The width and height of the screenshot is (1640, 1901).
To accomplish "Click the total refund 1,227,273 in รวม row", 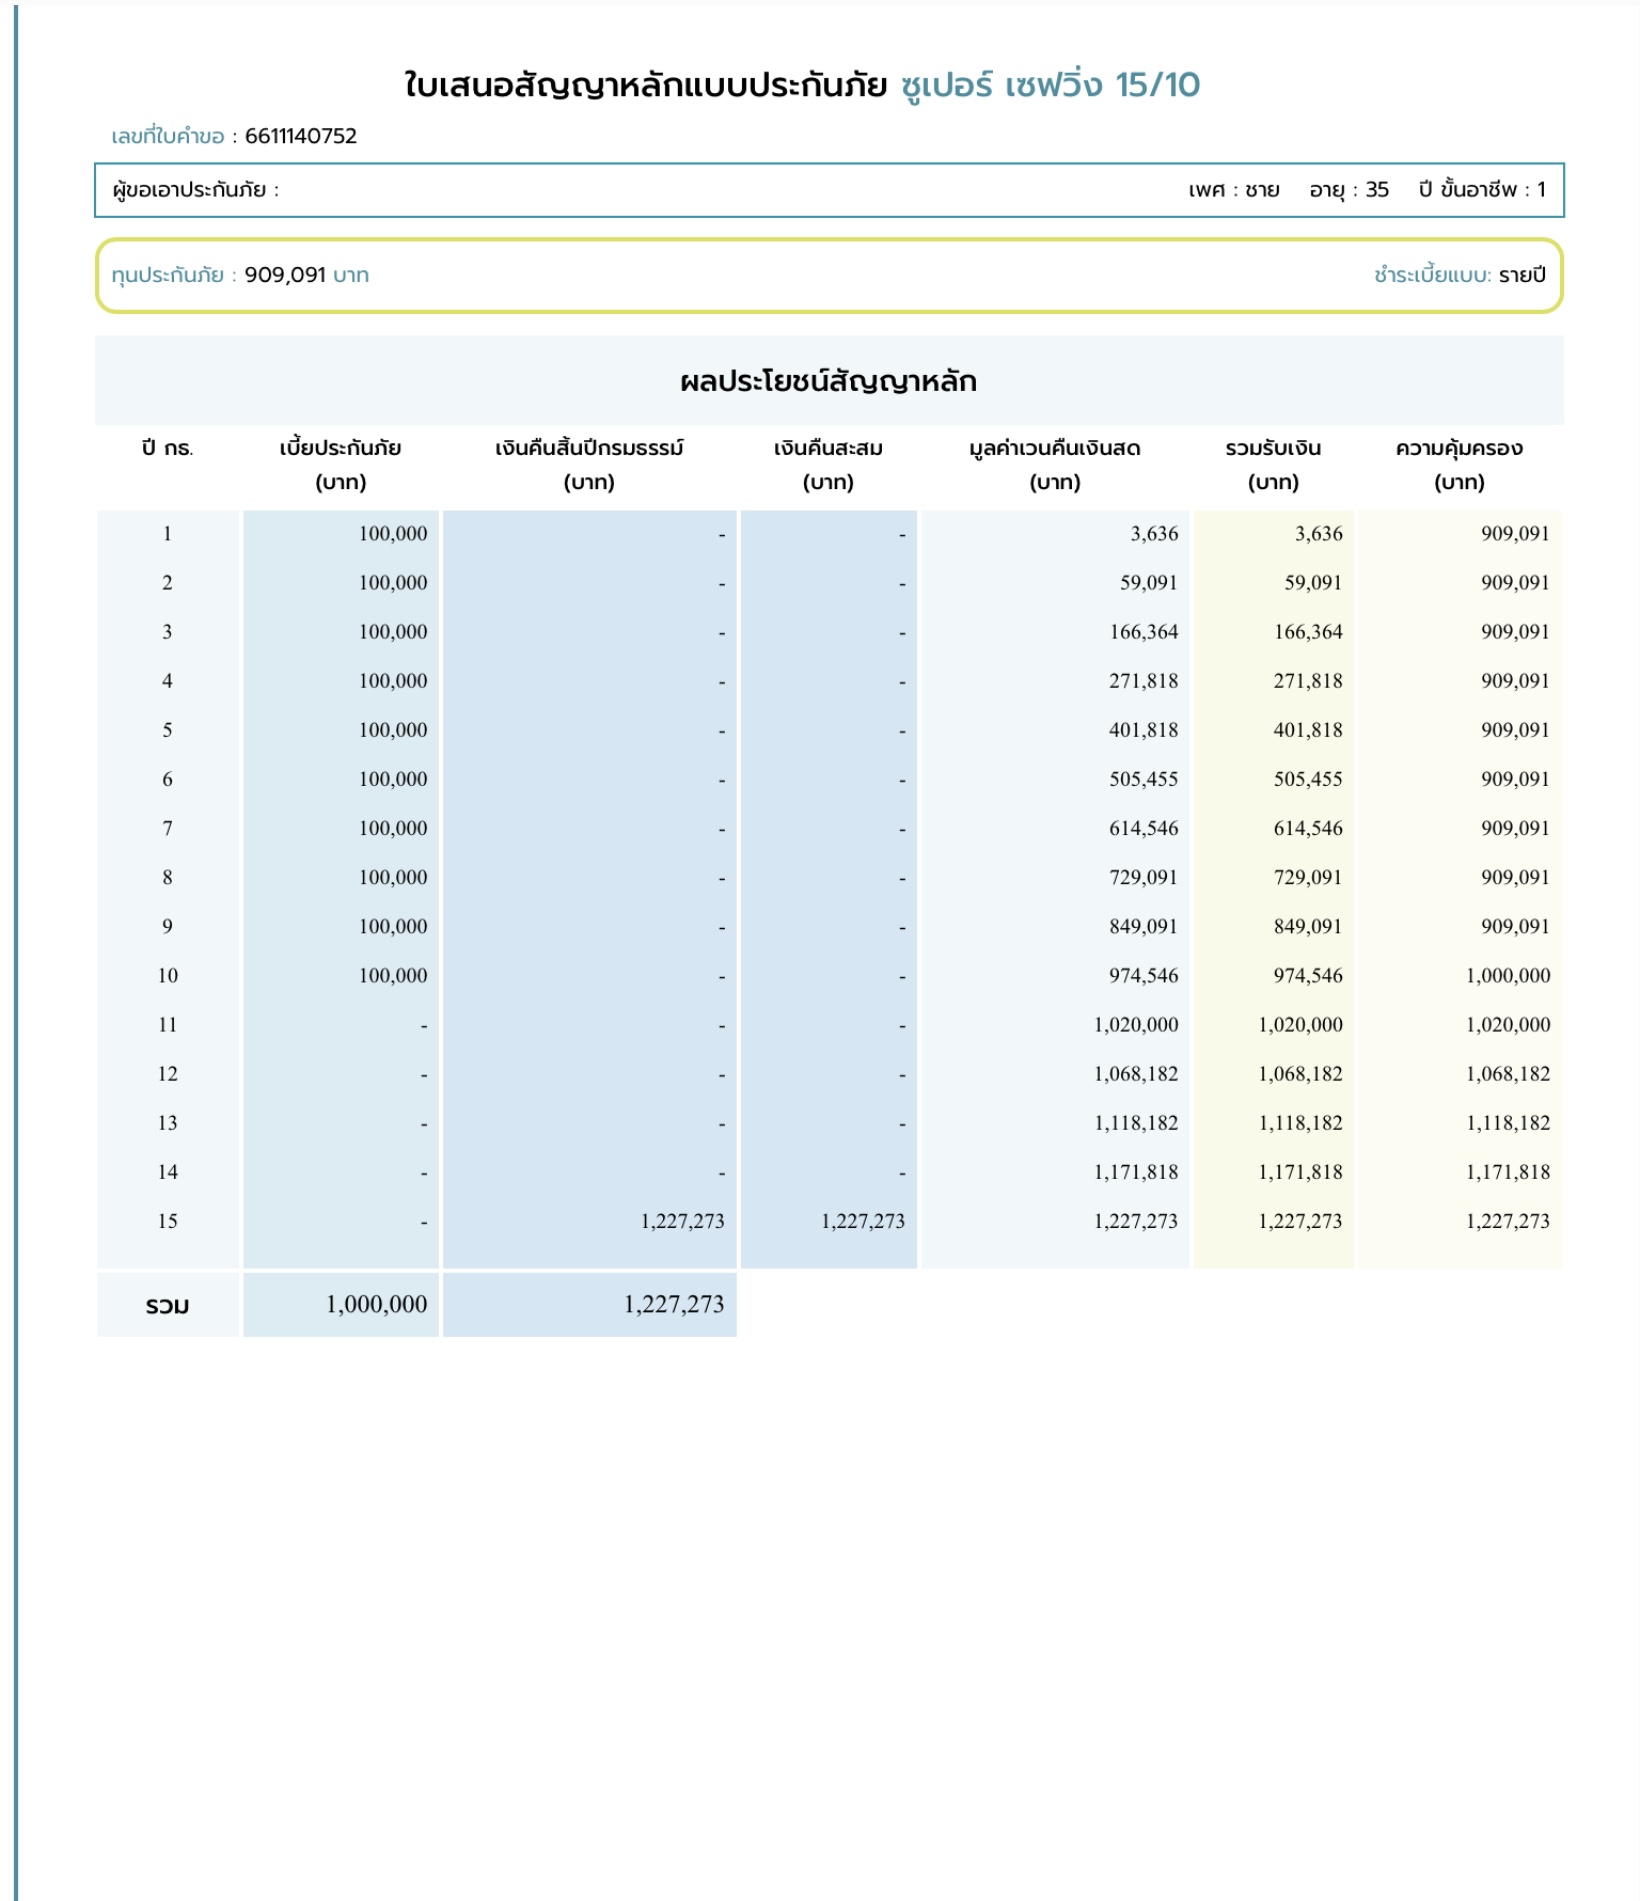I will pyautogui.click(x=674, y=1304).
